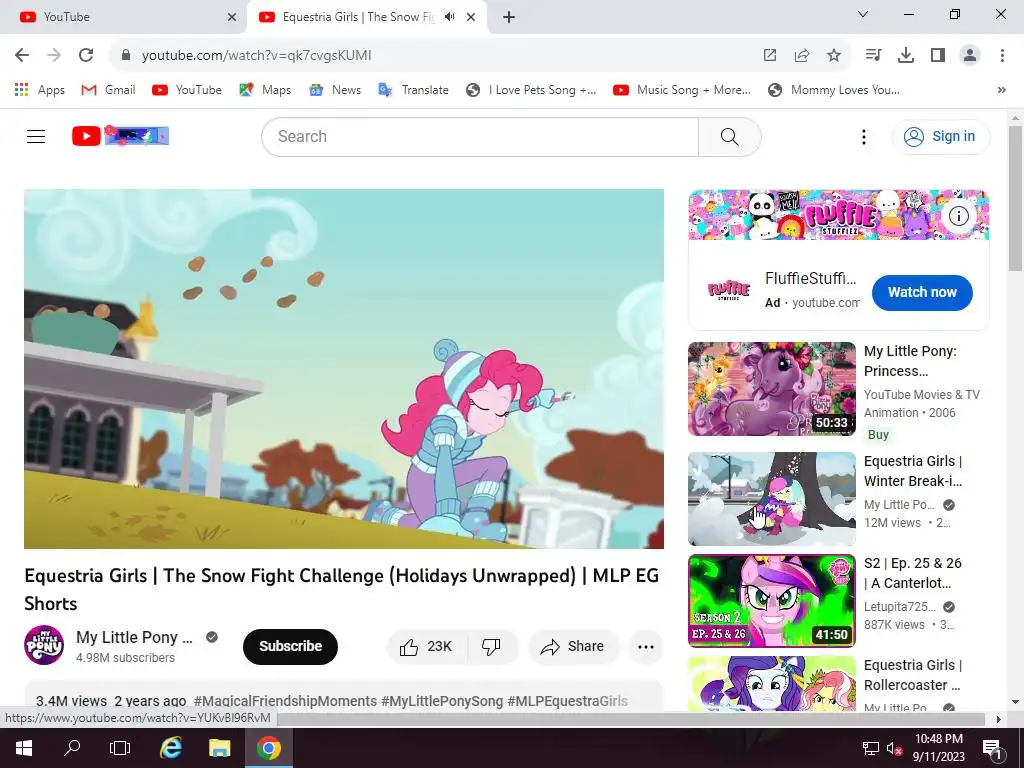Open the Chrome profile avatar
Image resolution: width=1024 pixels, height=768 pixels.
[970, 56]
